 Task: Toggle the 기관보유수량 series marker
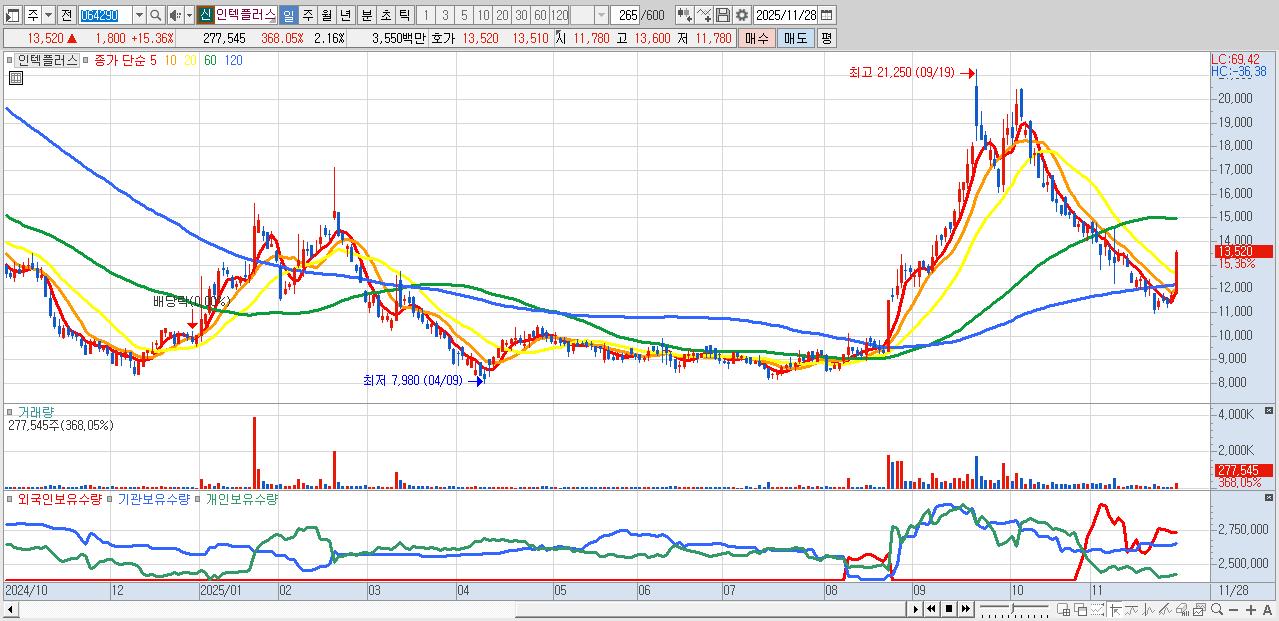(x=111, y=498)
